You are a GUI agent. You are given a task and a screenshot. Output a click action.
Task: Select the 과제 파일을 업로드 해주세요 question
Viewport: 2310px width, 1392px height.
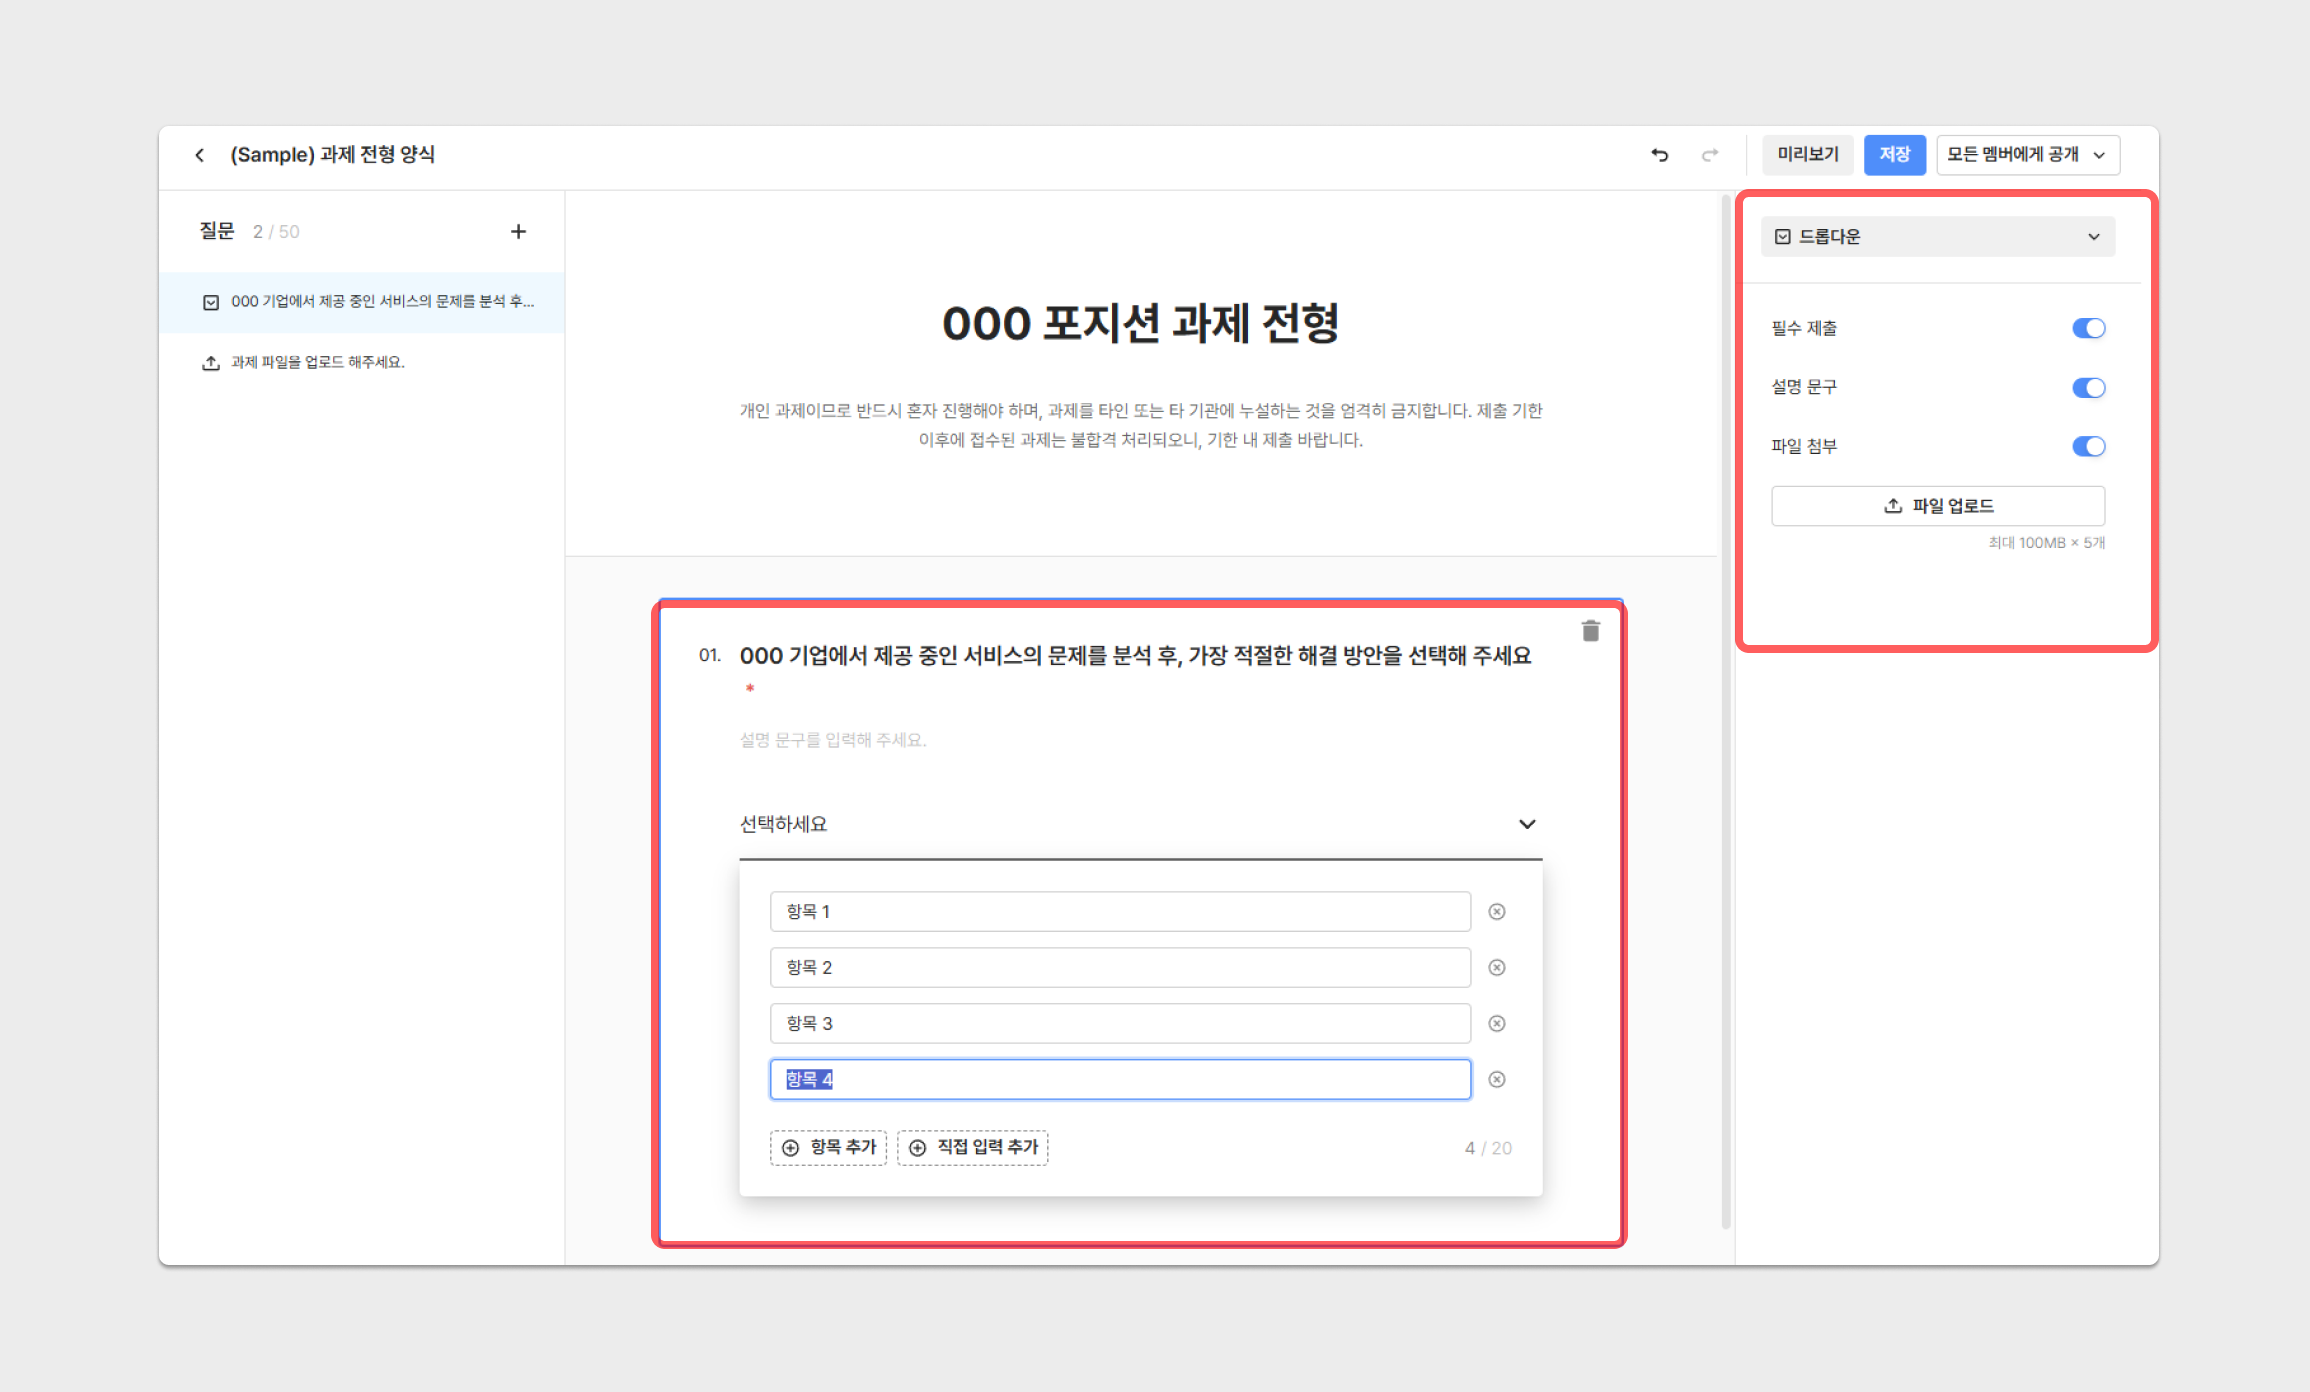[x=318, y=363]
